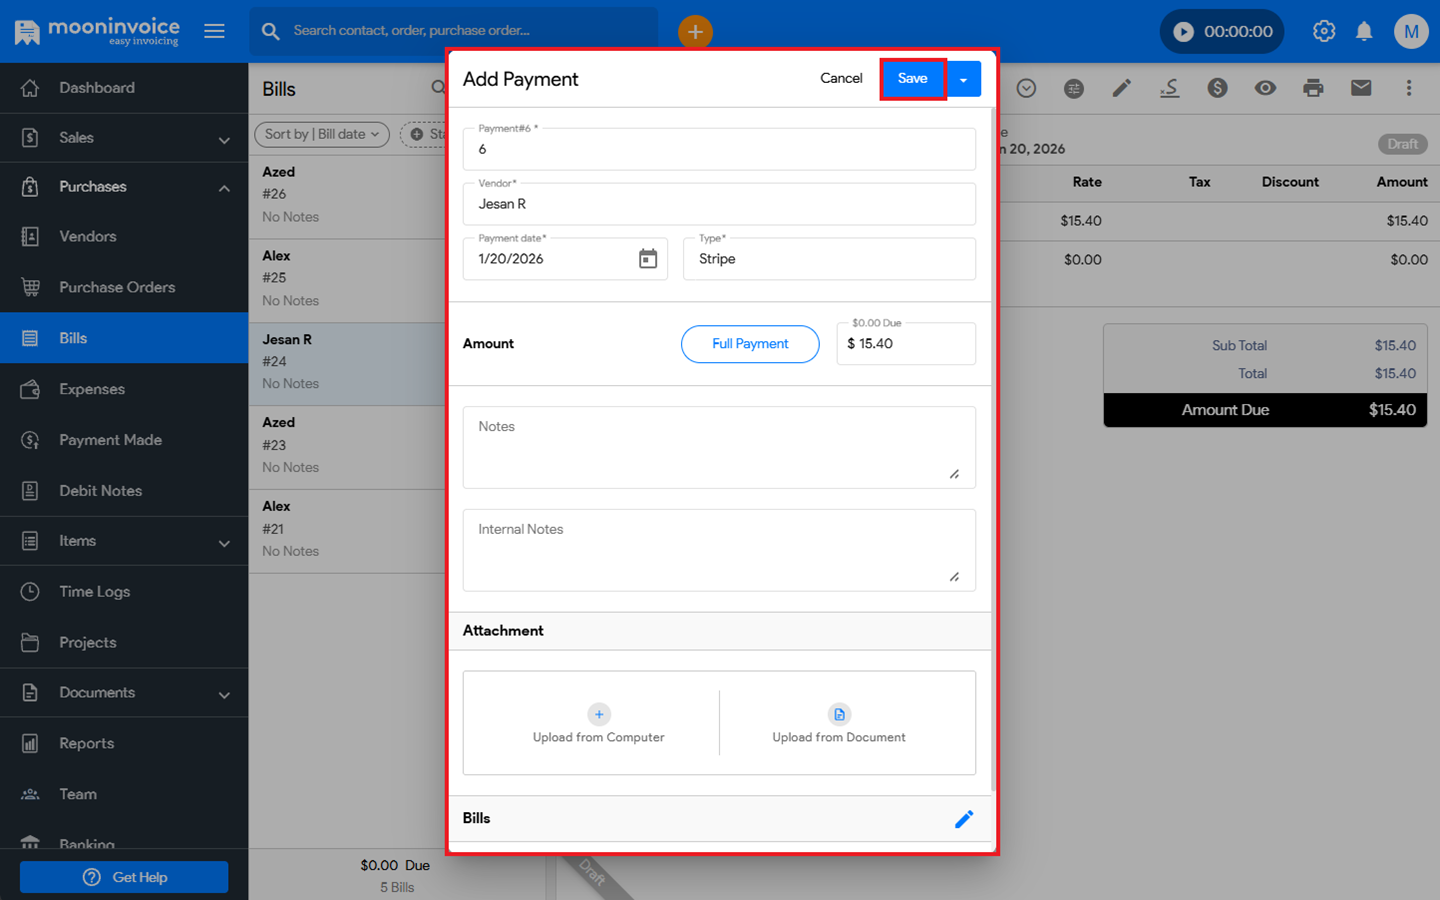Open the Save button dropdown arrow

tap(964, 79)
